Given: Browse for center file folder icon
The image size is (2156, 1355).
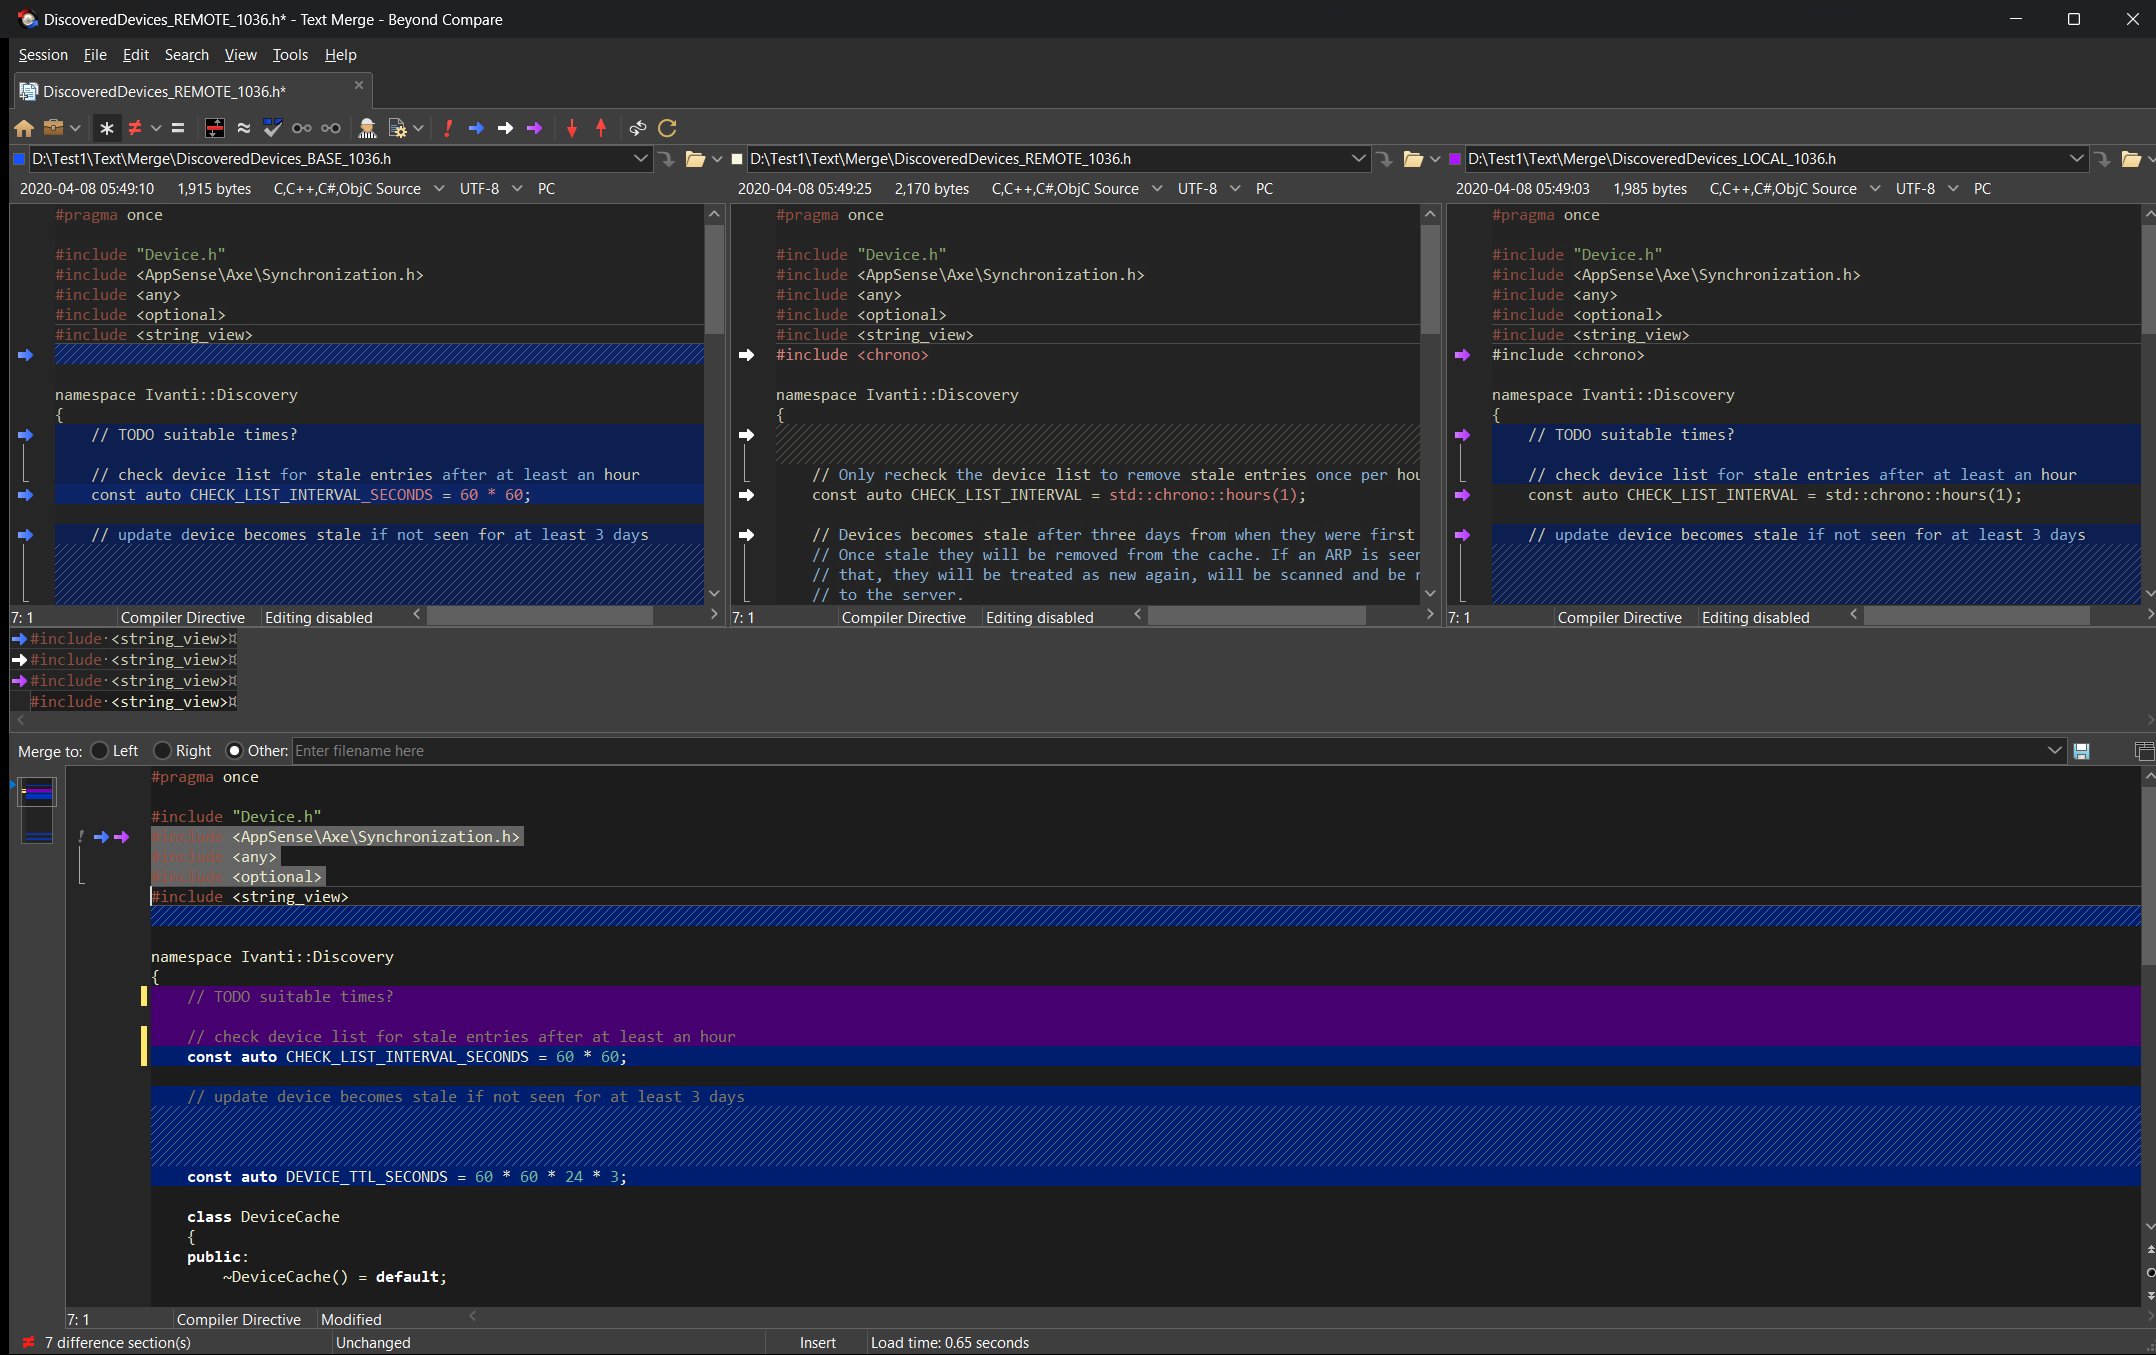Looking at the screenshot, I should tap(1413, 159).
